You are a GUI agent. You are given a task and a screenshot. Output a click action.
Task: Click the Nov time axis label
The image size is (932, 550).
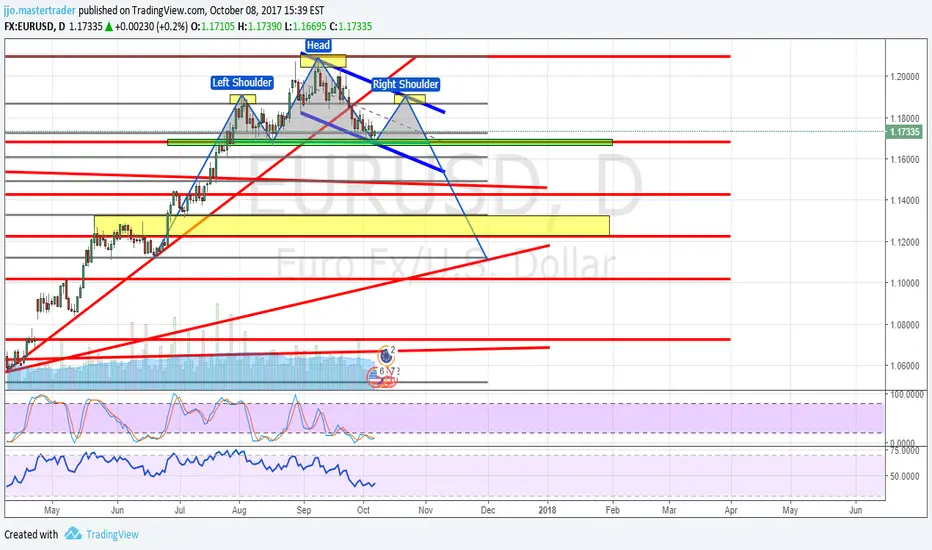pyautogui.click(x=425, y=510)
